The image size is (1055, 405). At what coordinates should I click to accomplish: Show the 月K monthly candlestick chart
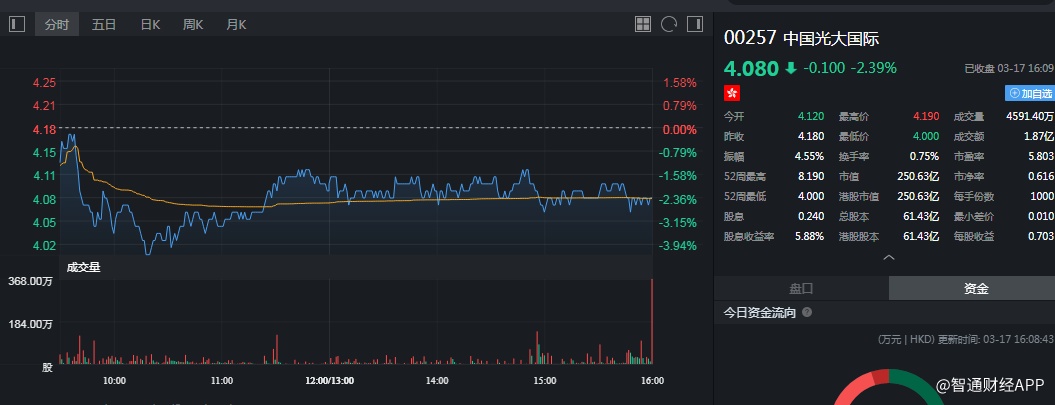click(x=236, y=23)
